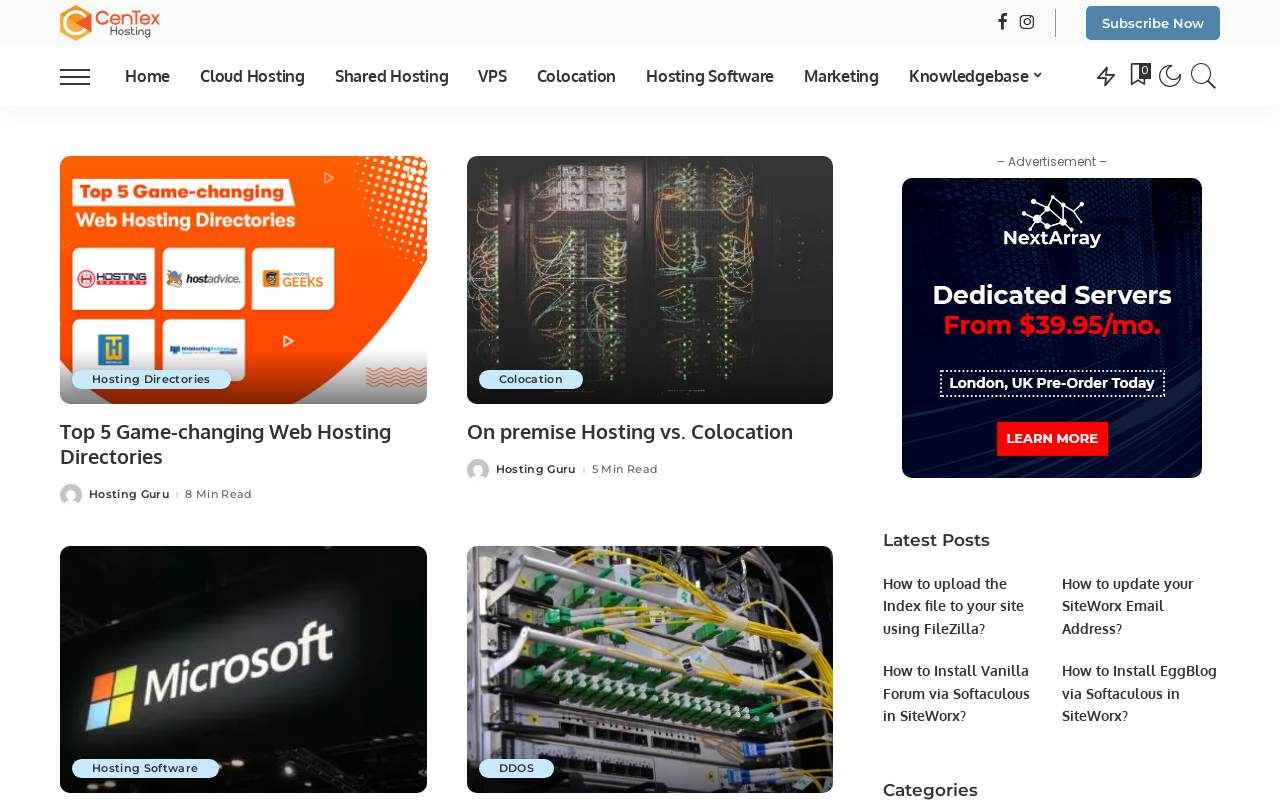
Task: Click the Hosting Directories category tag
Action: (151, 379)
